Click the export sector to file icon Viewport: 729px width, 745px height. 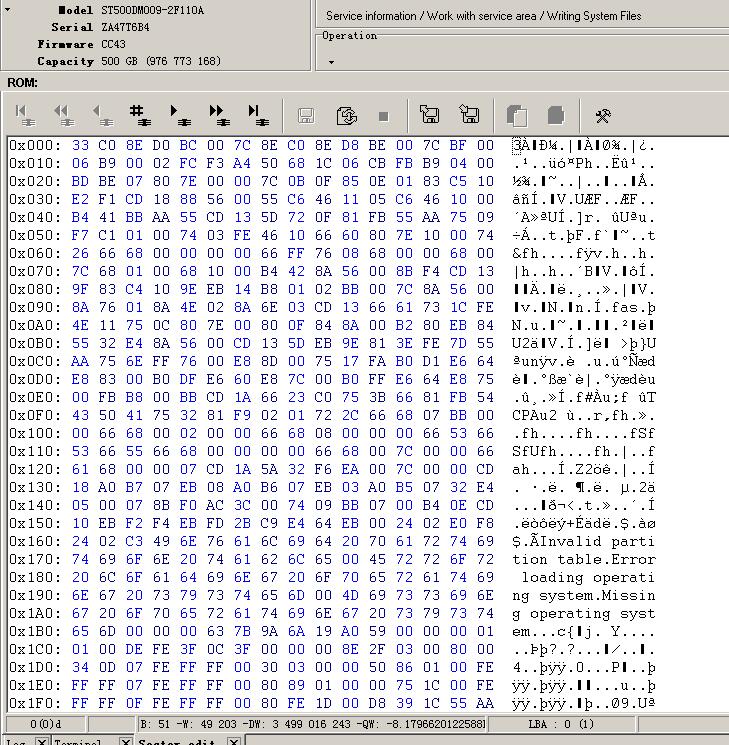430,115
